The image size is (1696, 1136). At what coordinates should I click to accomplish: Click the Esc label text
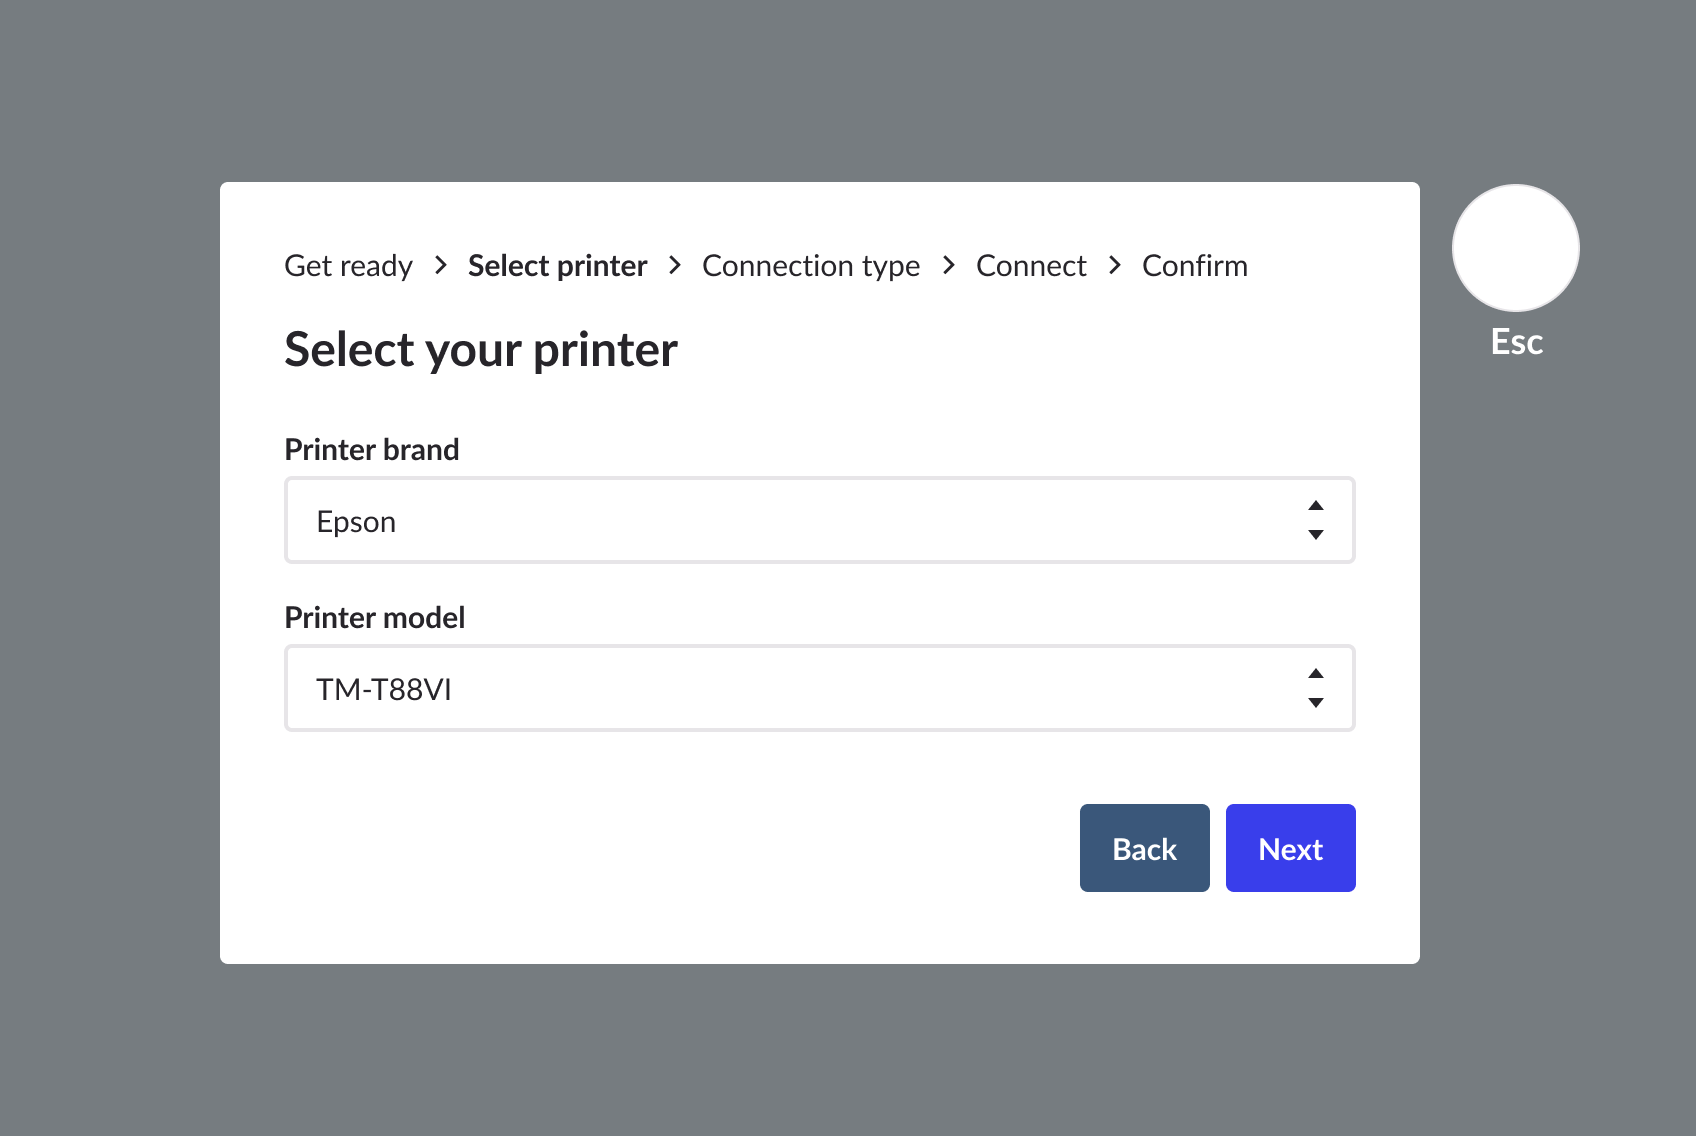point(1516,342)
